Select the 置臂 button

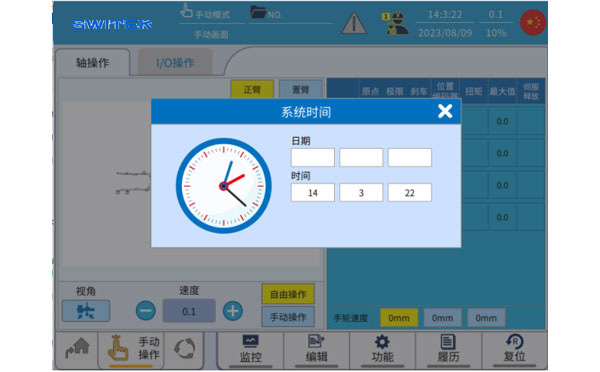(x=300, y=90)
